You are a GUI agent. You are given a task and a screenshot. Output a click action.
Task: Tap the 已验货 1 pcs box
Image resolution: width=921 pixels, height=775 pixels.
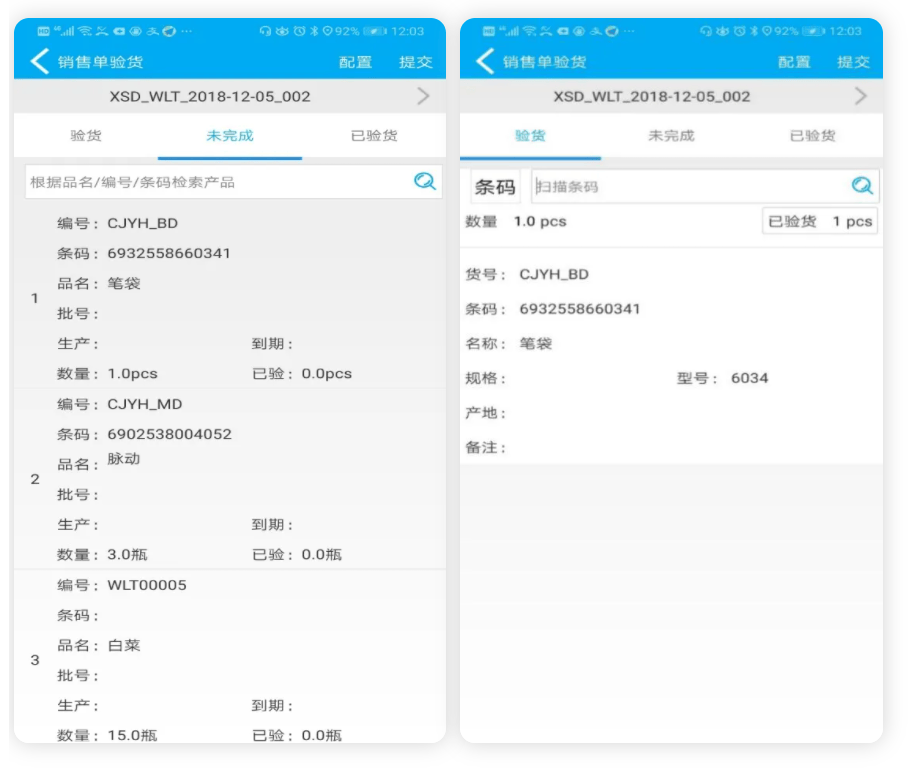pyautogui.click(x=820, y=222)
